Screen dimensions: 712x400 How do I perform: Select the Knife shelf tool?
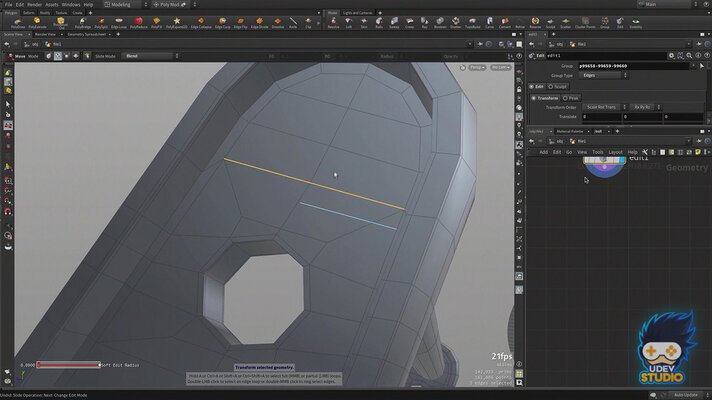tap(292, 20)
